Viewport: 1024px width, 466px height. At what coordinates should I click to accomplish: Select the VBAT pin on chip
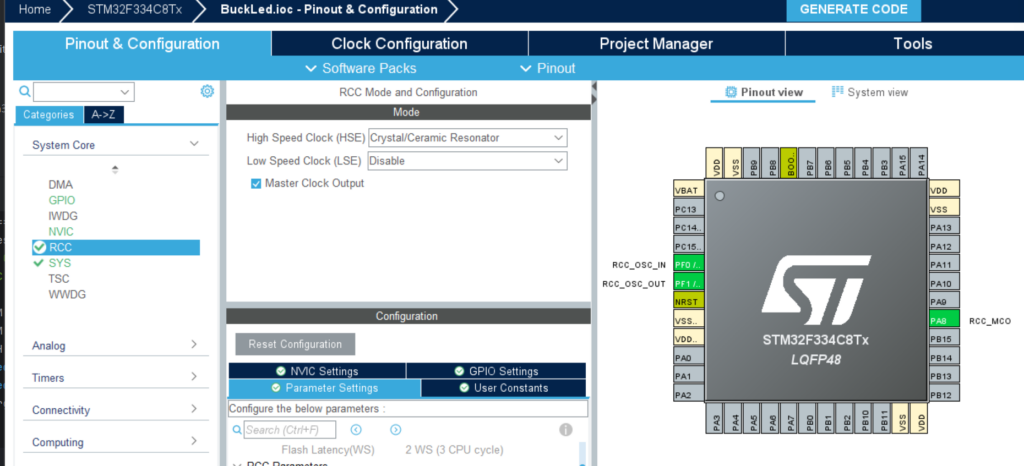(689, 191)
